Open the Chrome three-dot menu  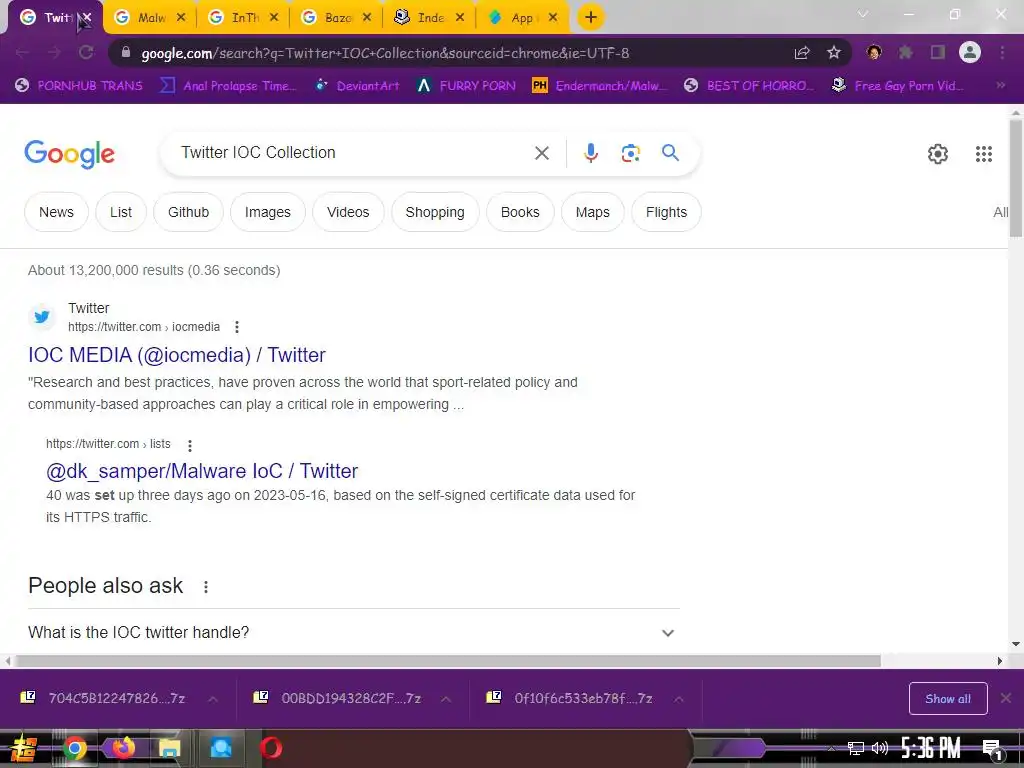pyautogui.click(x=1002, y=53)
